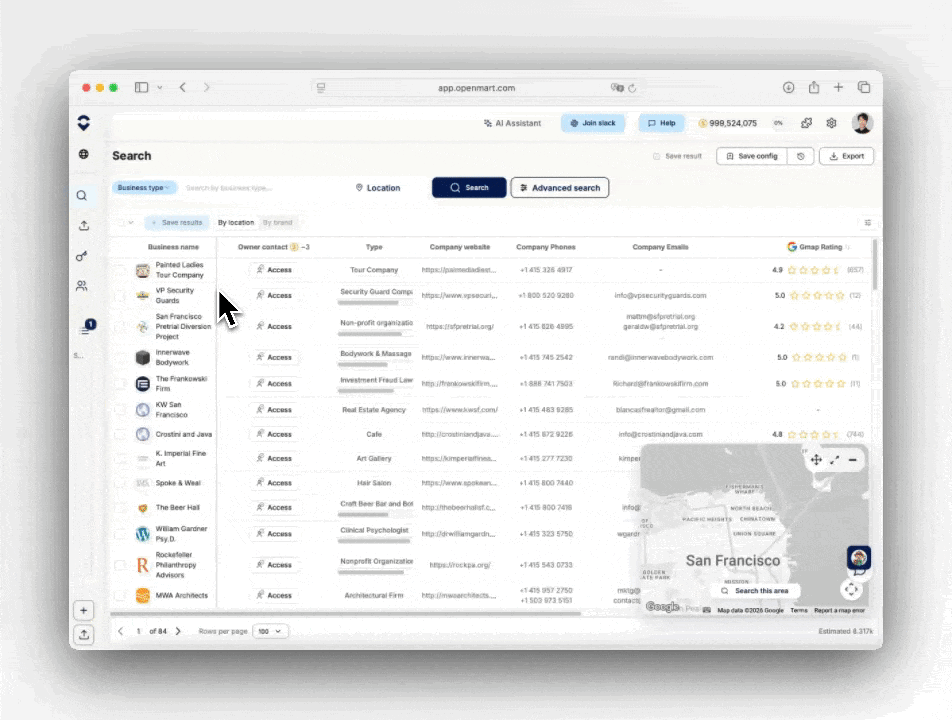The width and height of the screenshot is (952, 720).
Task: Click Save results button
Action: click(177, 223)
